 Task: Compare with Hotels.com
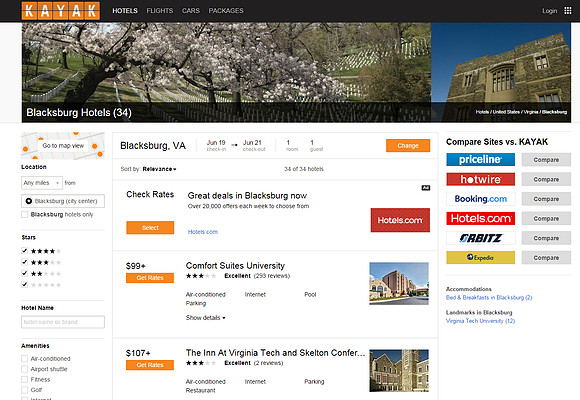[546, 218]
